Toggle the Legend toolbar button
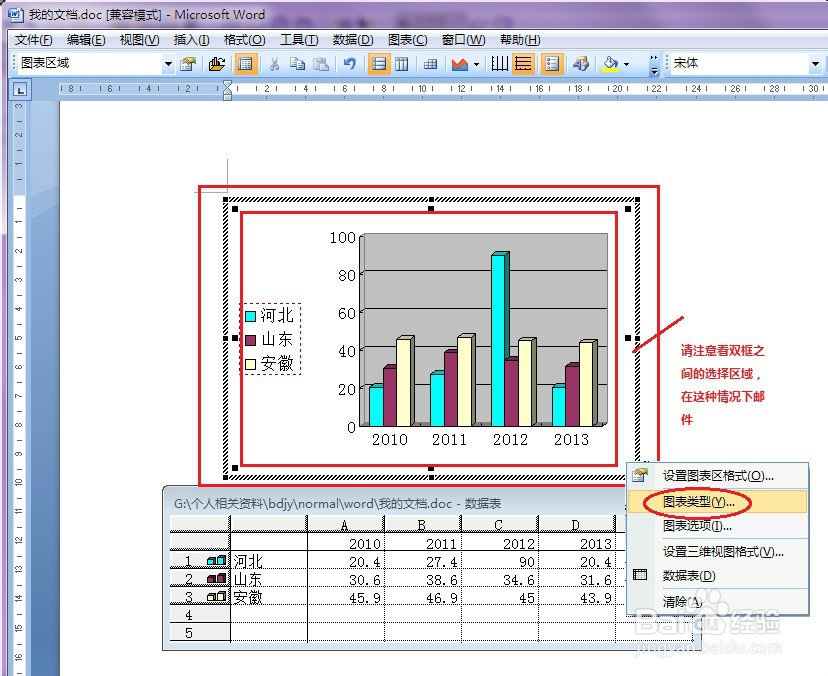828x676 pixels. (551, 64)
